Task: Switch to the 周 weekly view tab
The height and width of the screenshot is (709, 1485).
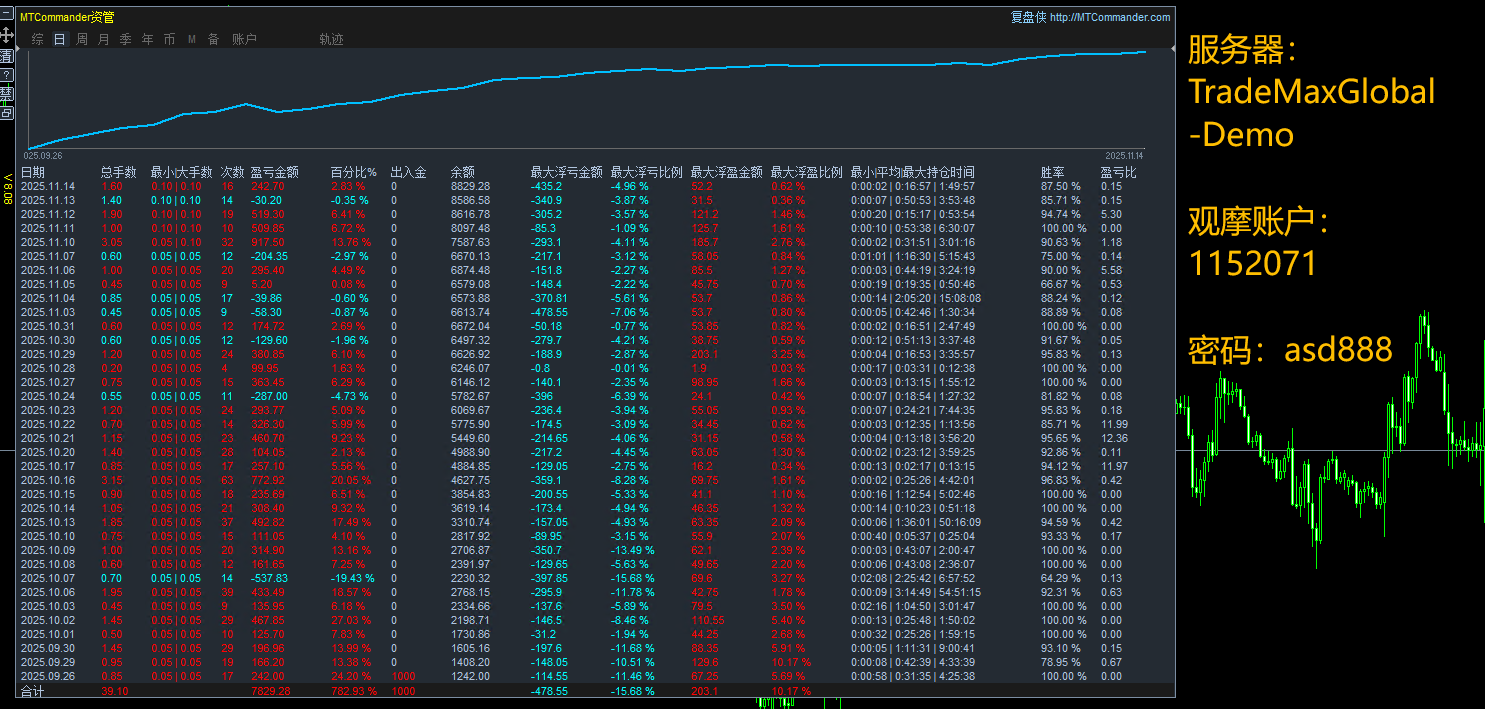Action: point(81,38)
